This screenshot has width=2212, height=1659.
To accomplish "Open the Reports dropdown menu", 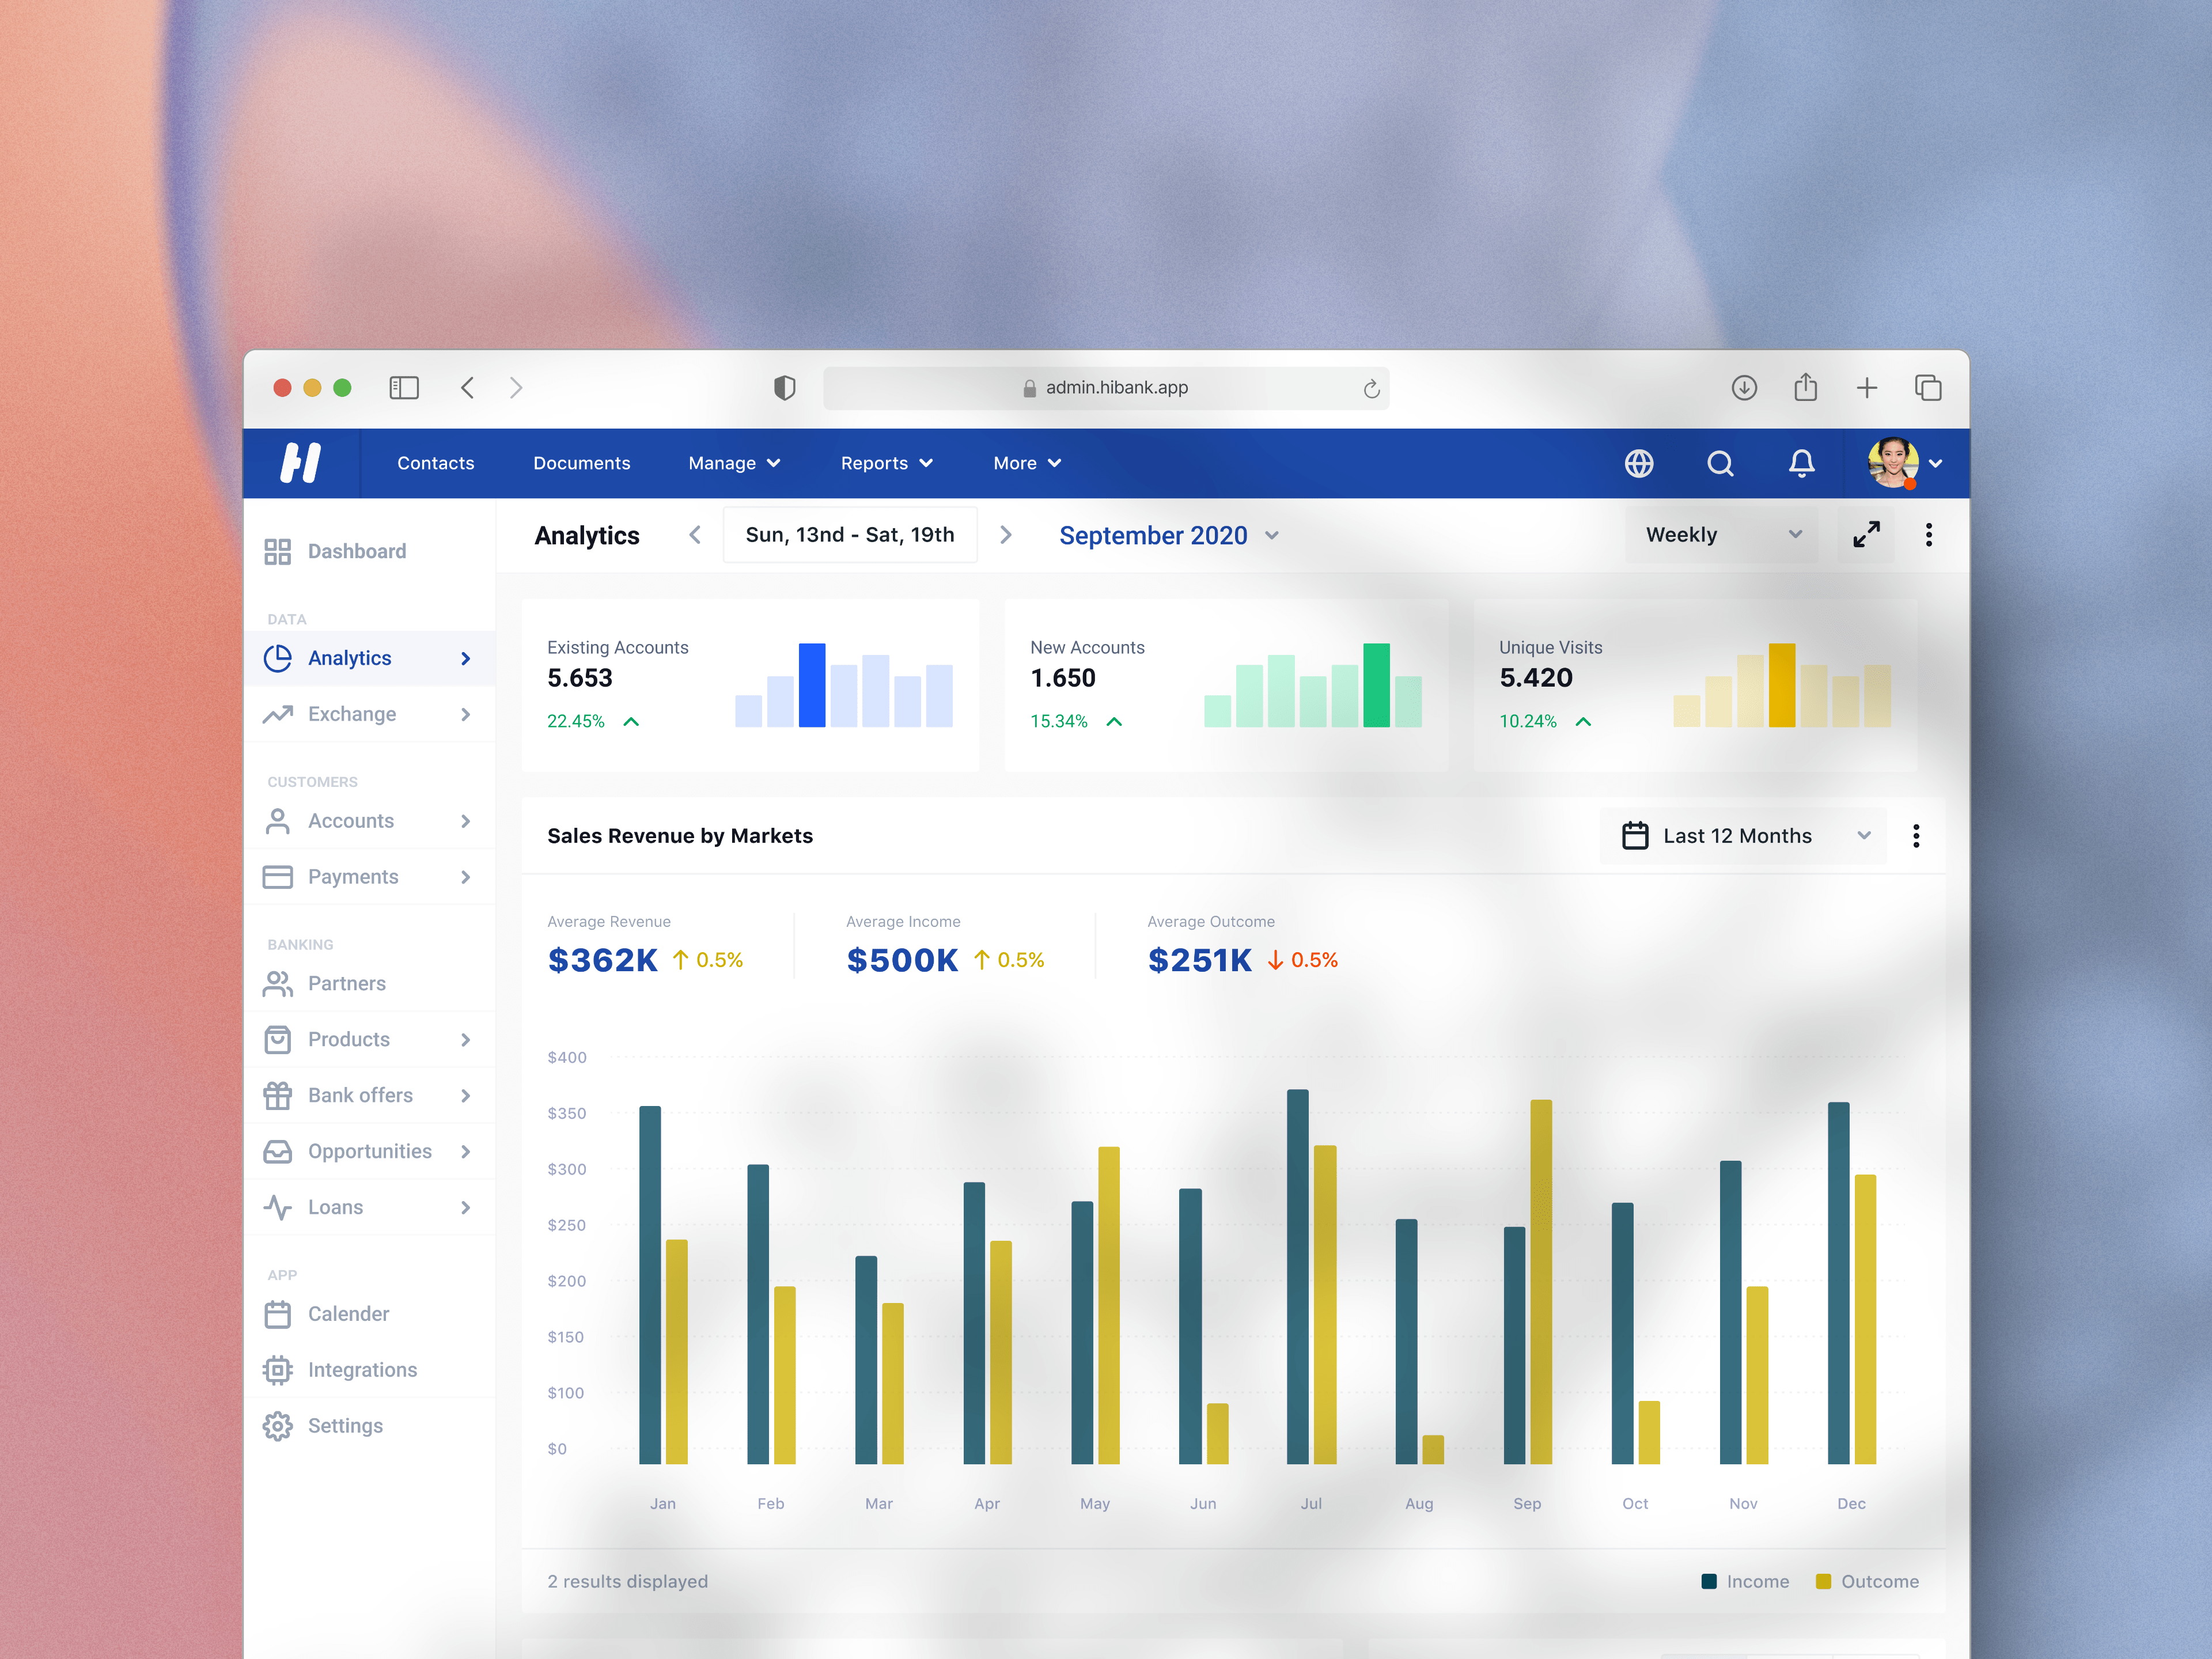I will coord(886,463).
